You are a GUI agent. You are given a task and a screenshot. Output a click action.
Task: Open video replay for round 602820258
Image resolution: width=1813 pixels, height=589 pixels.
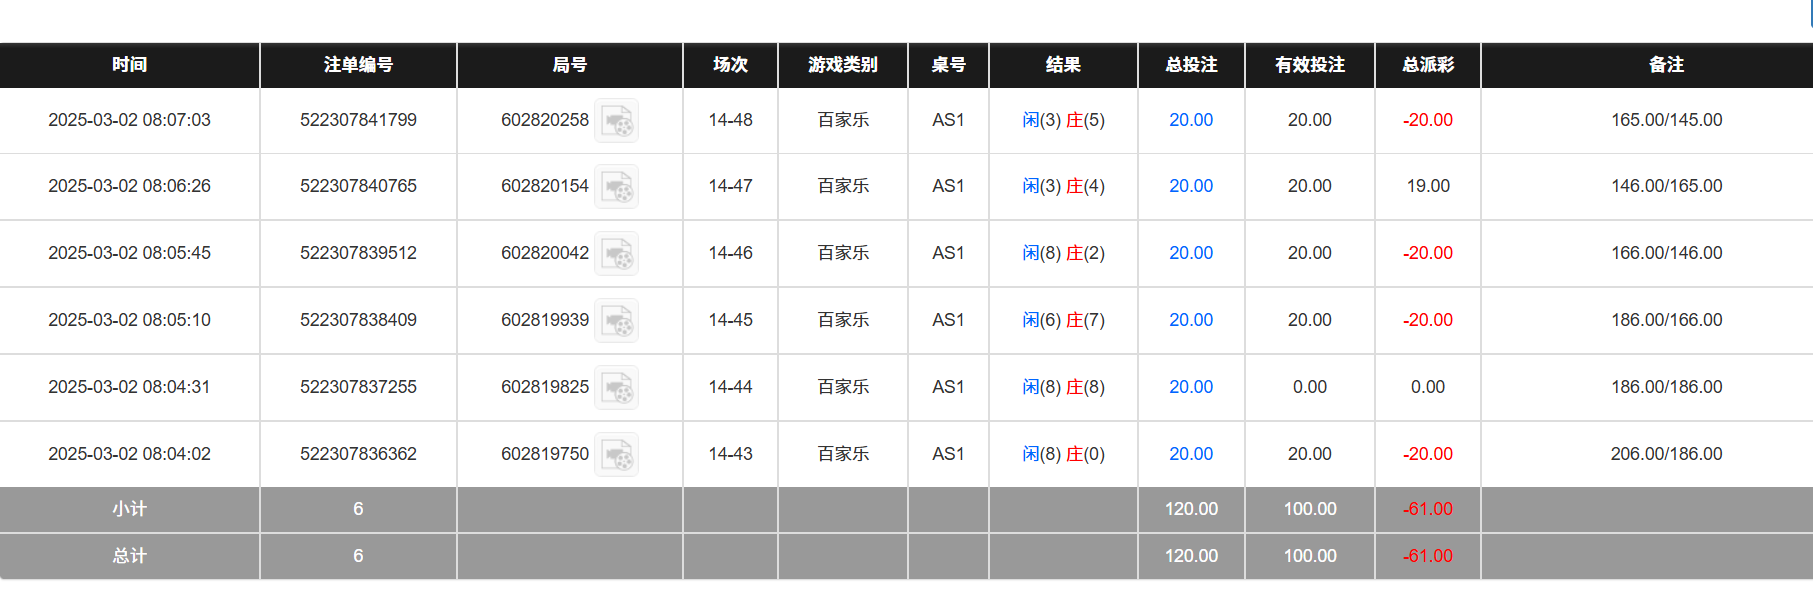(x=616, y=120)
